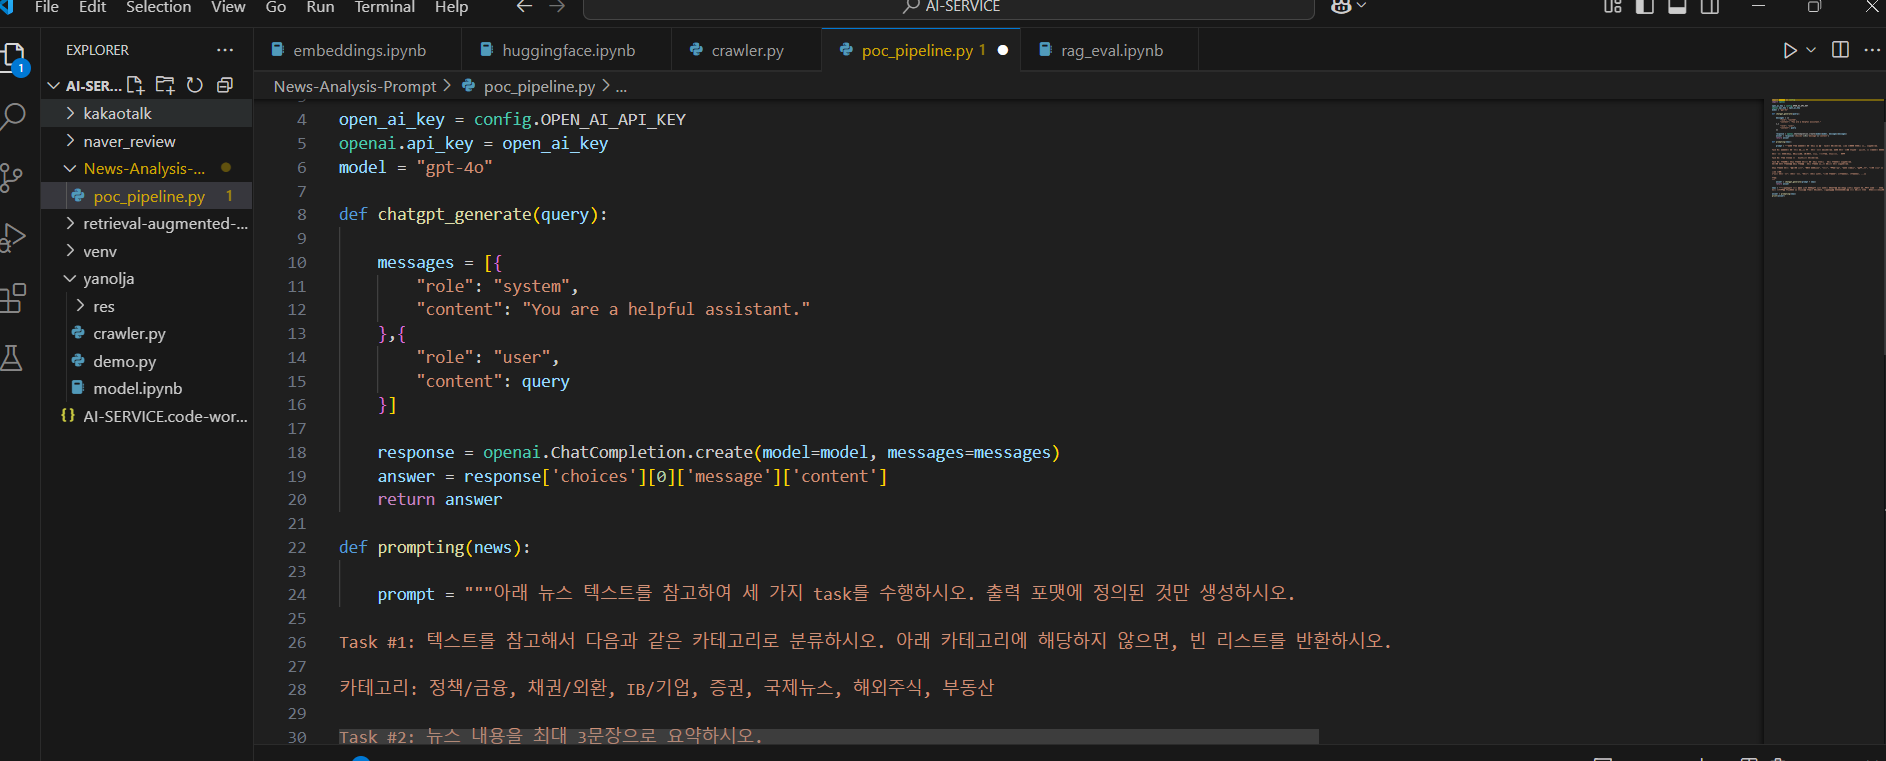The width and height of the screenshot is (1886, 761).
Task: Click the horizontal scrollbar under the code
Action: 828,737
